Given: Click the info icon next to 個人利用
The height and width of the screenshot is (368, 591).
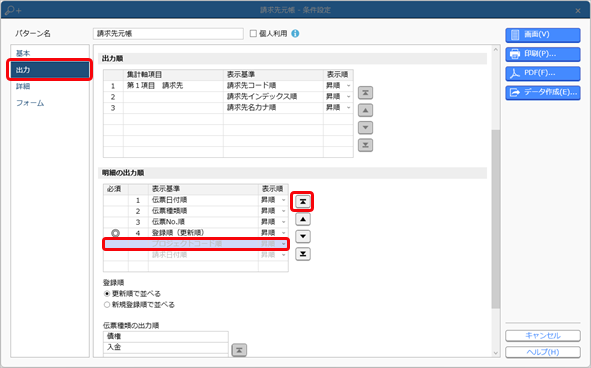Looking at the screenshot, I should pos(296,34).
